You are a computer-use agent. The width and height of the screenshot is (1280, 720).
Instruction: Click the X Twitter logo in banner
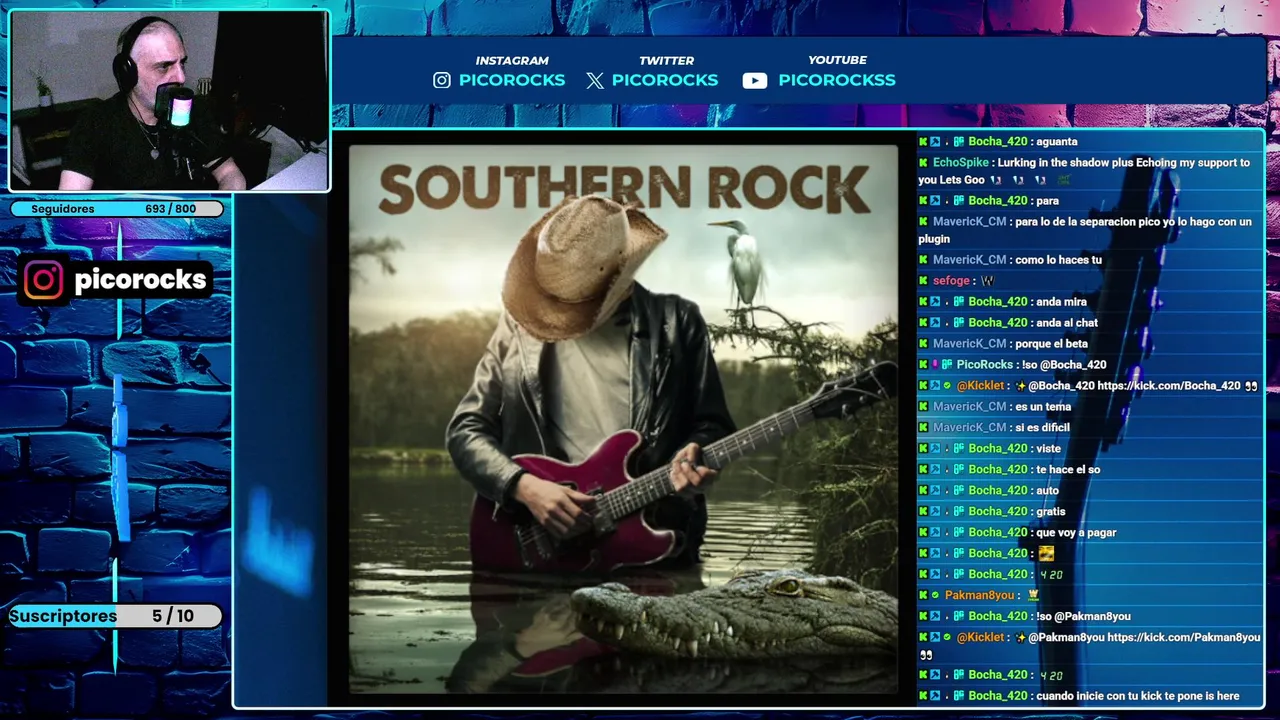[x=595, y=81]
